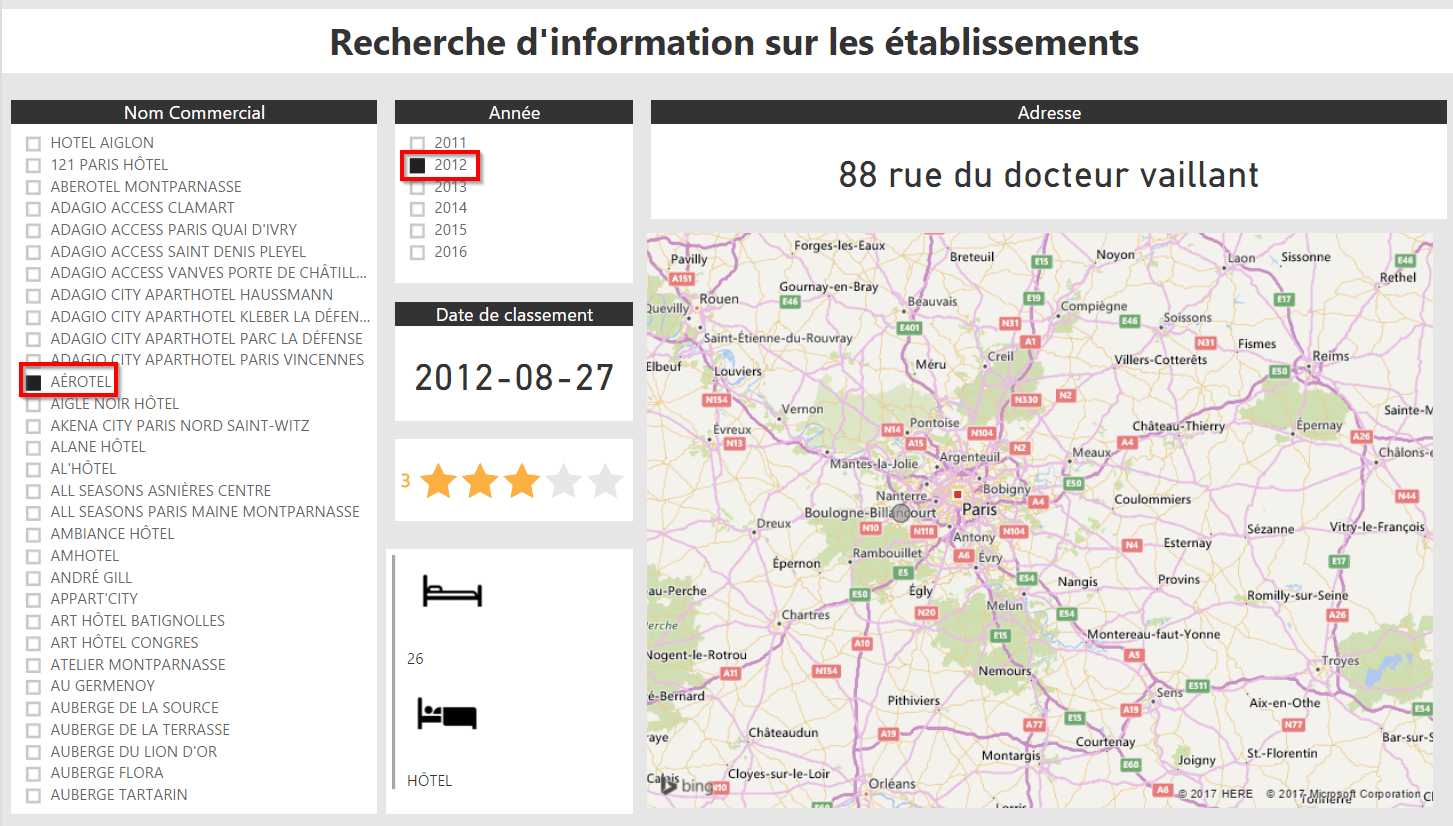Choose ART HÔTEL CONGRES in list

click(x=34, y=643)
